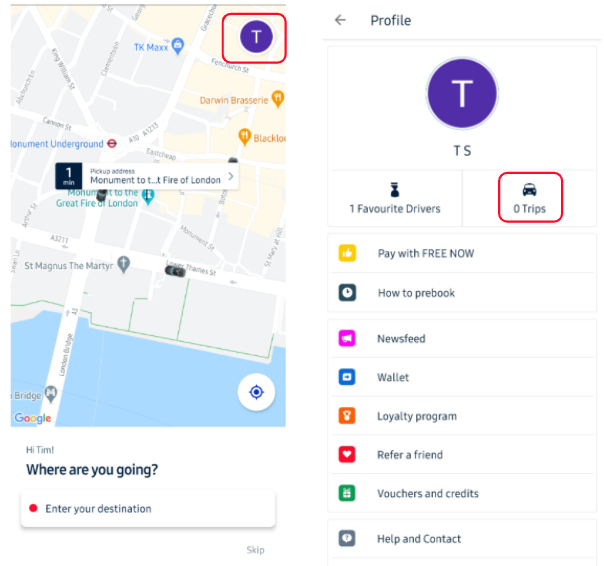604x566 pixels.
Task: Click the Pay with FREE NOW thumbs-up icon
Action: click(347, 253)
